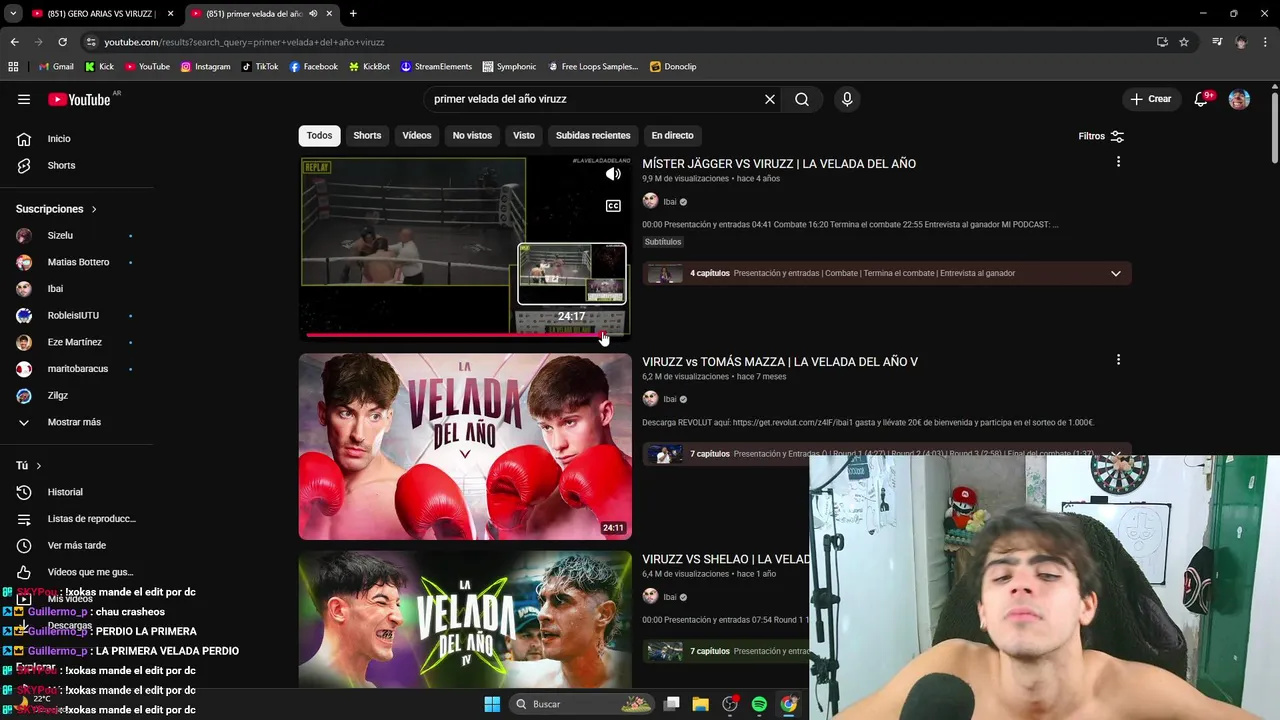The height and width of the screenshot is (720, 1280).
Task: Click the Crear button
Action: click(x=1150, y=99)
